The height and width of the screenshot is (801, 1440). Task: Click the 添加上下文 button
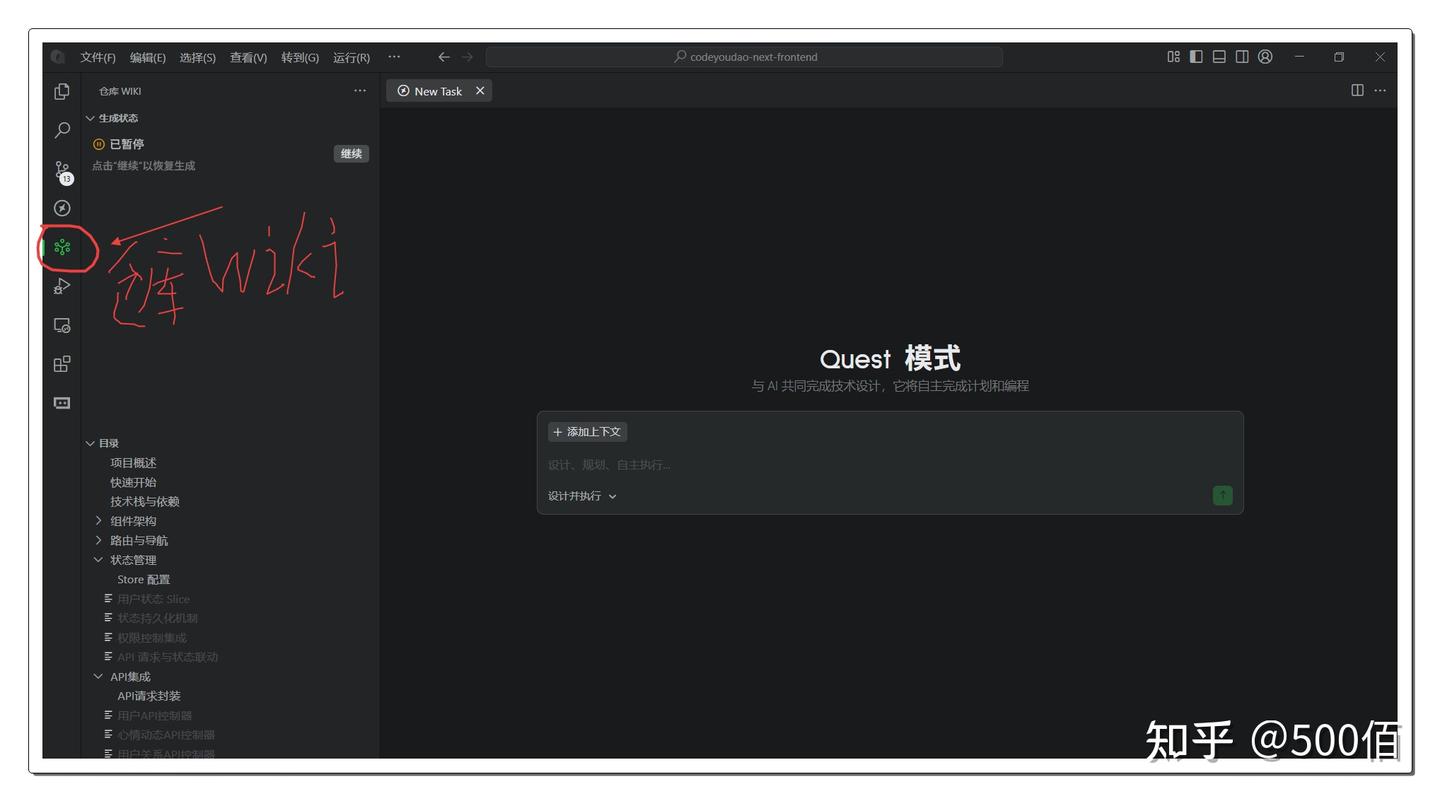[x=586, y=431]
